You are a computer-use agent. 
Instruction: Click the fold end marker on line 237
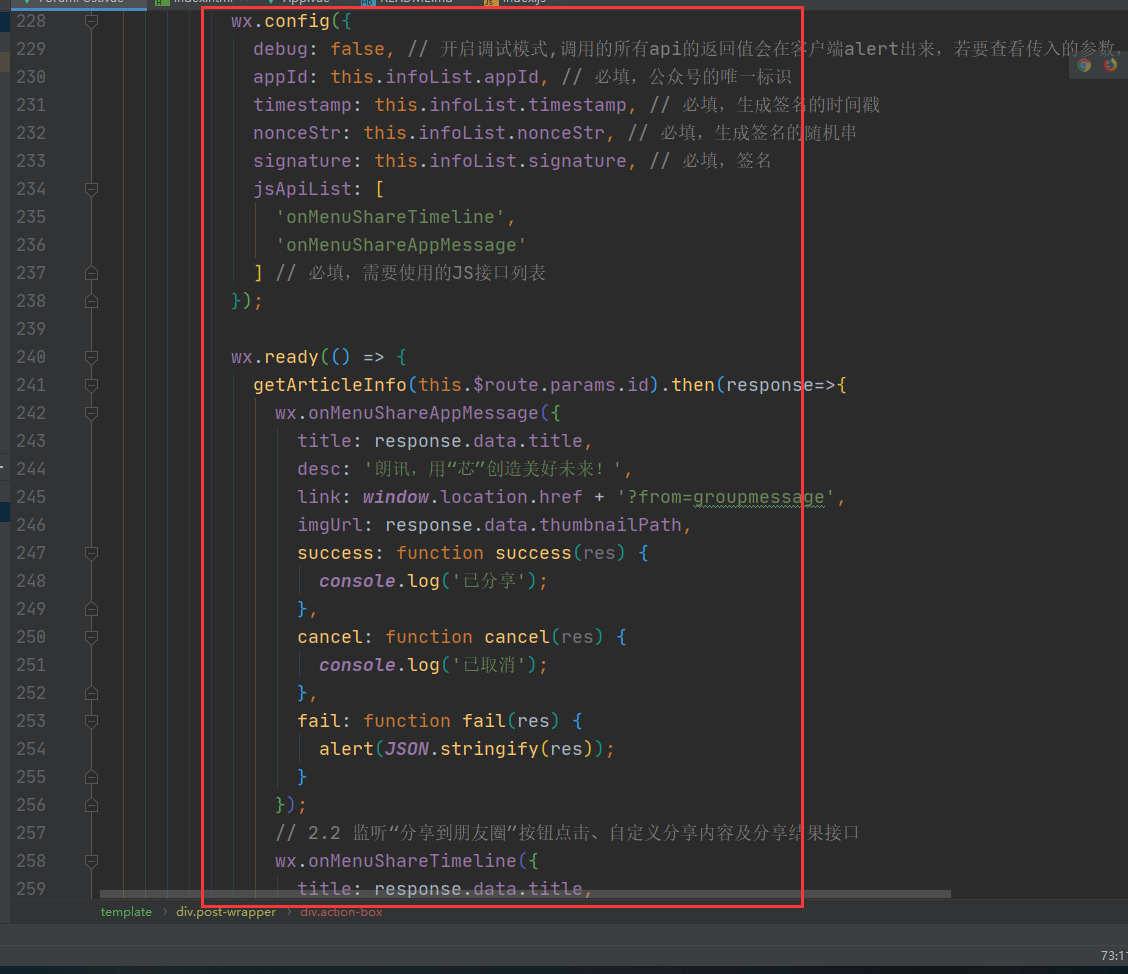click(x=91, y=273)
